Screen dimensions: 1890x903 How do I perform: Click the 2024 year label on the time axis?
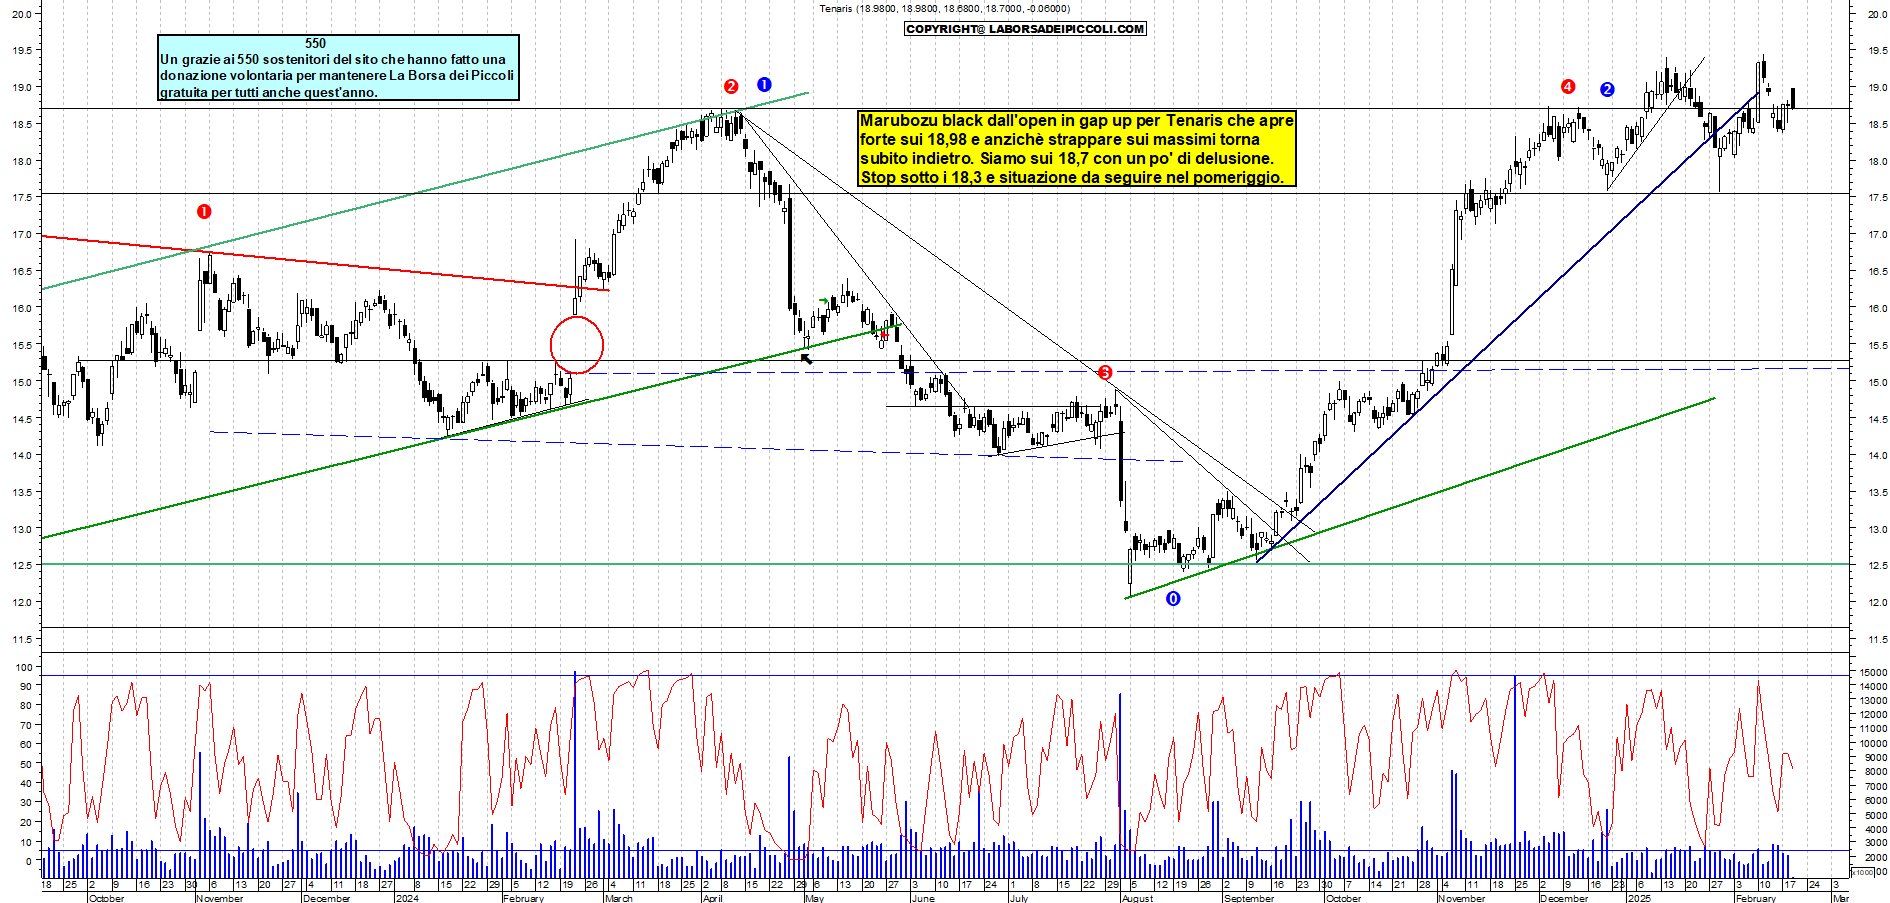408,898
